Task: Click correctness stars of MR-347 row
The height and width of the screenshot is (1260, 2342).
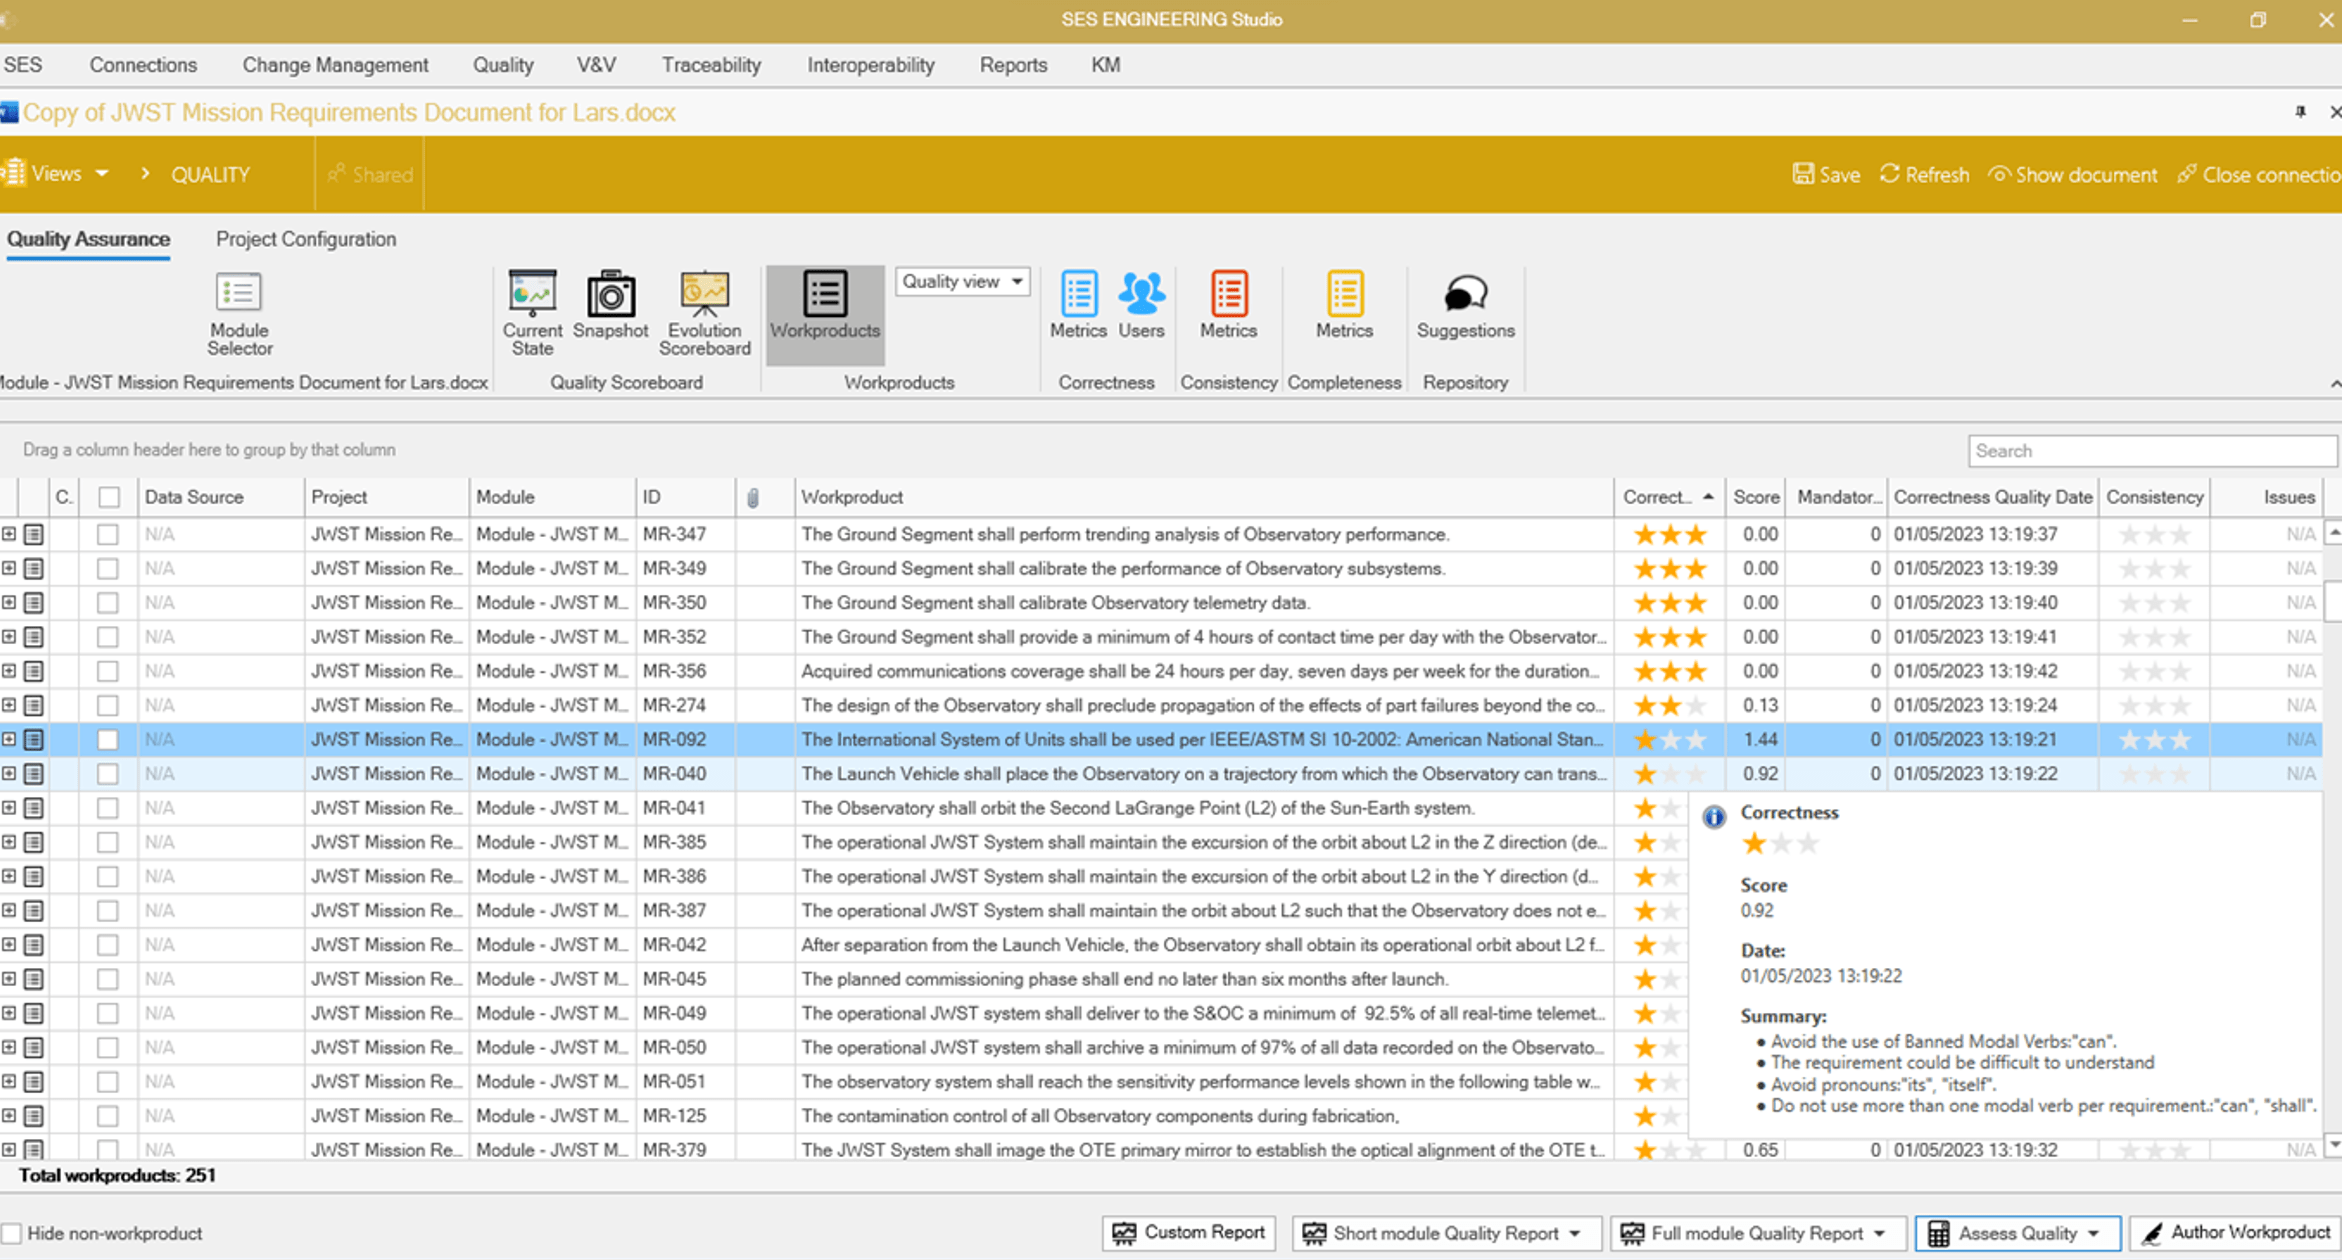Action: coord(1669,535)
